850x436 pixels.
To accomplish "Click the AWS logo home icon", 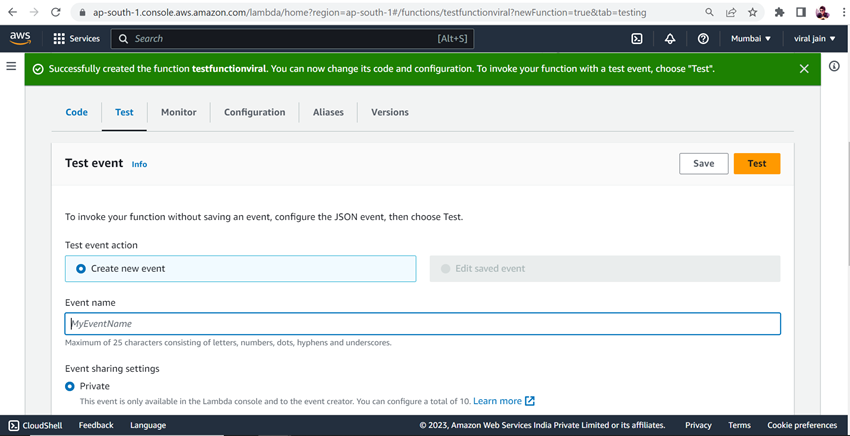I will 20,39.
